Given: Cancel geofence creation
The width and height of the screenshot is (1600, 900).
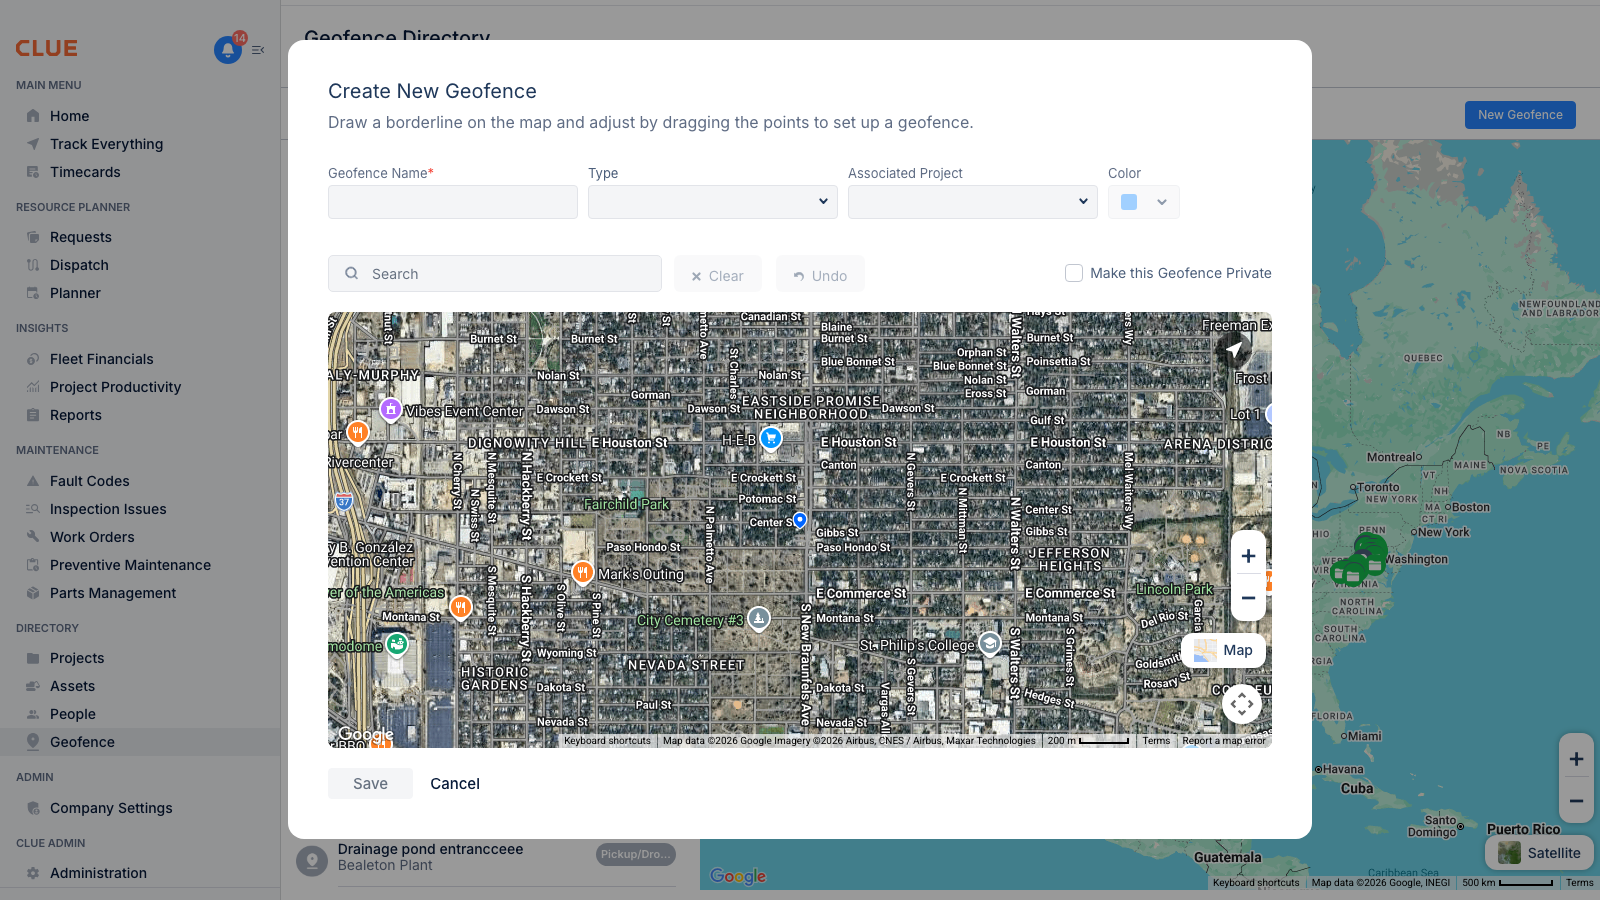Looking at the screenshot, I should 455,783.
